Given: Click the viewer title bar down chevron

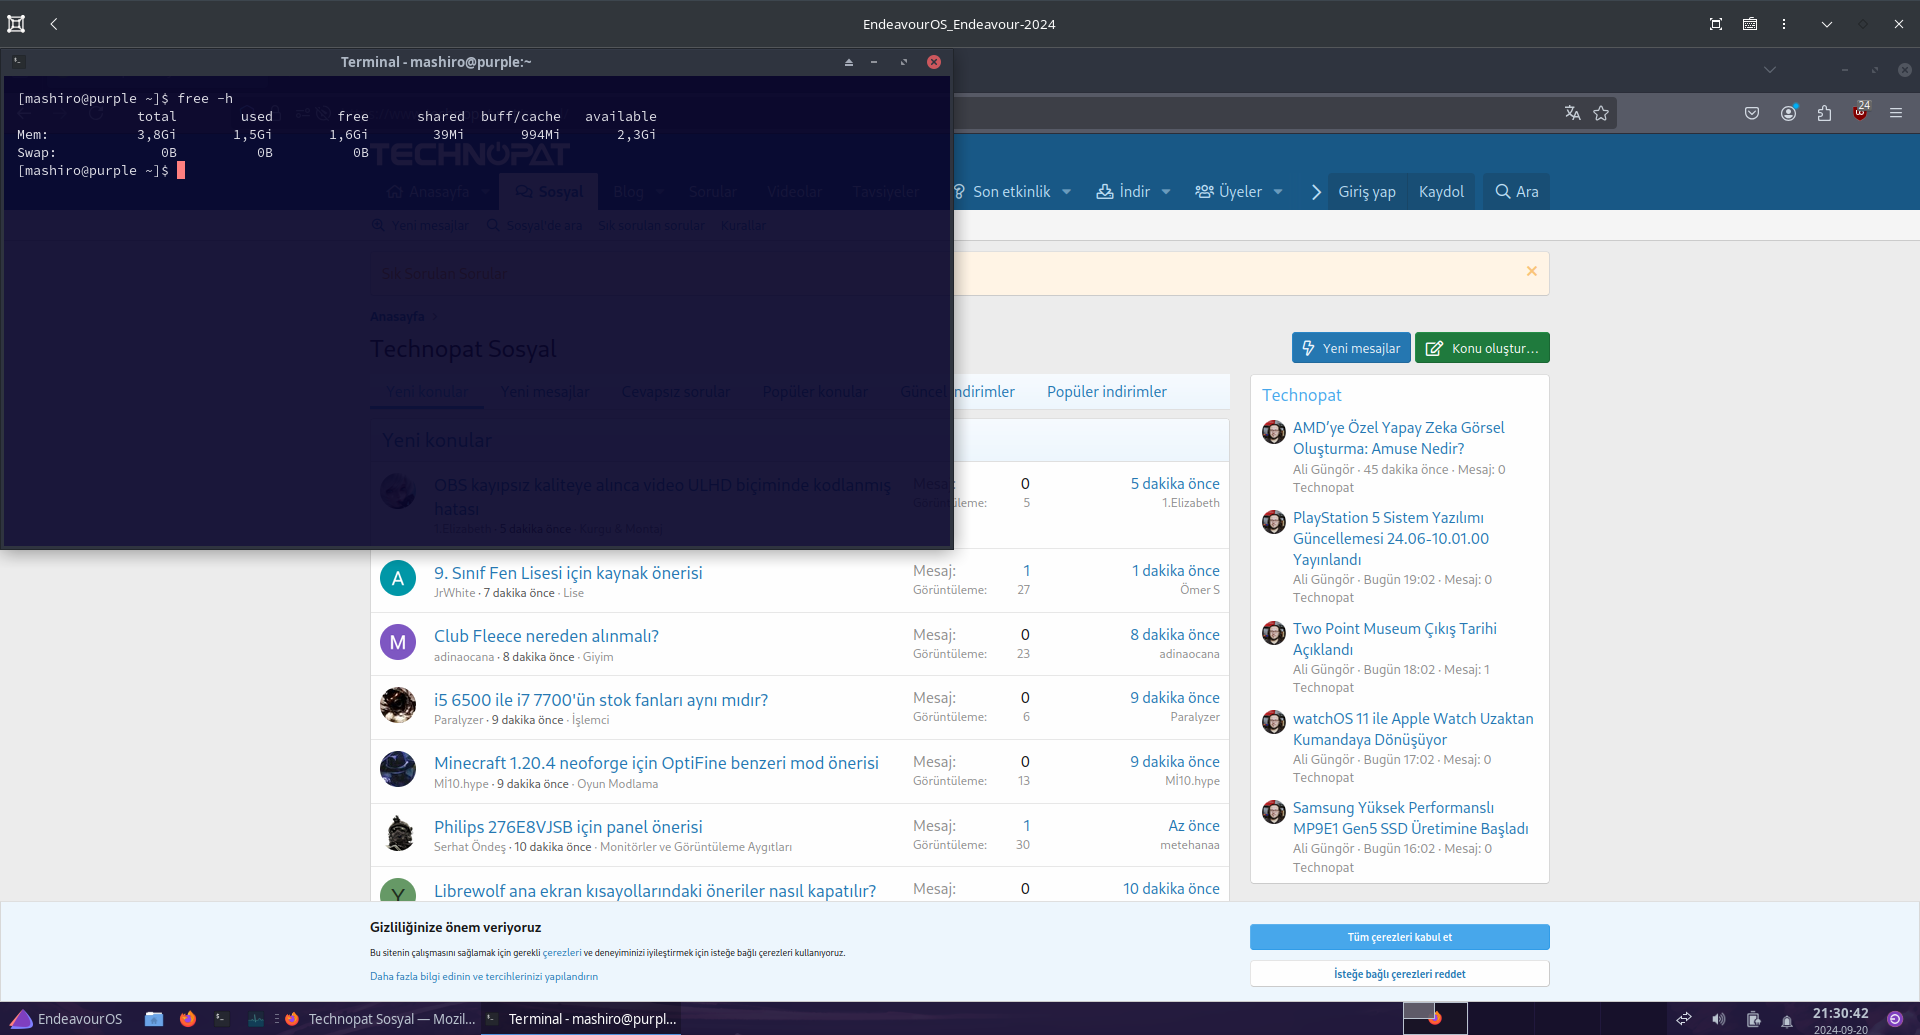Looking at the screenshot, I should [x=1826, y=24].
